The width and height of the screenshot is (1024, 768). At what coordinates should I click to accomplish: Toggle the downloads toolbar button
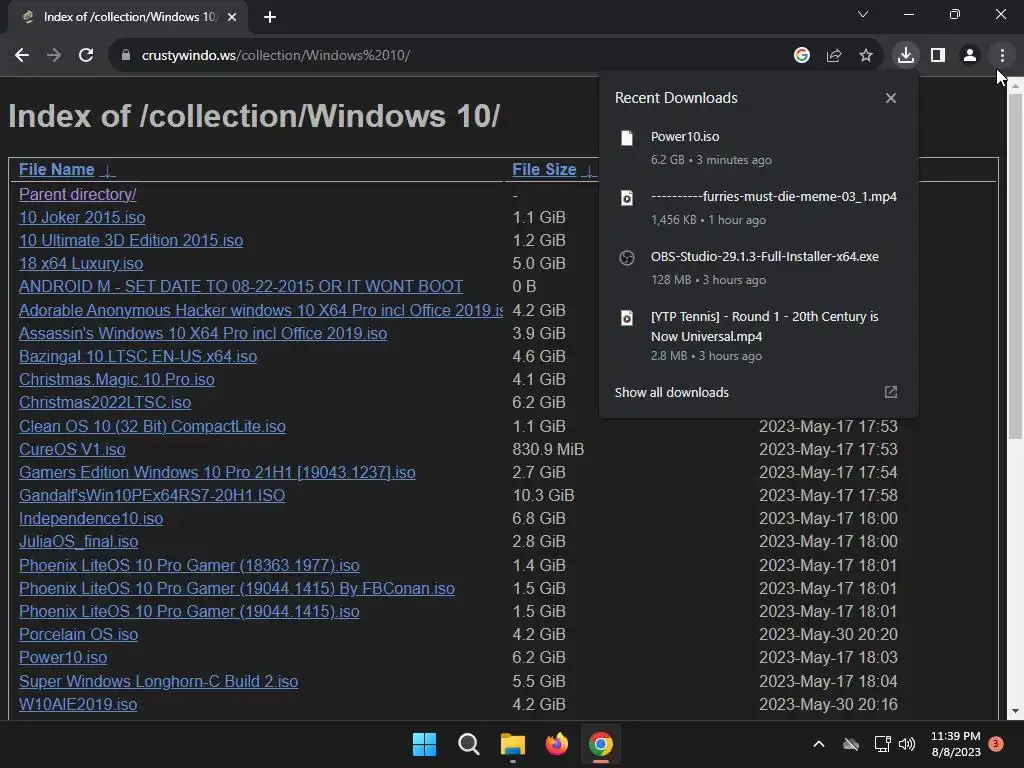pyautogui.click(x=906, y=56)
